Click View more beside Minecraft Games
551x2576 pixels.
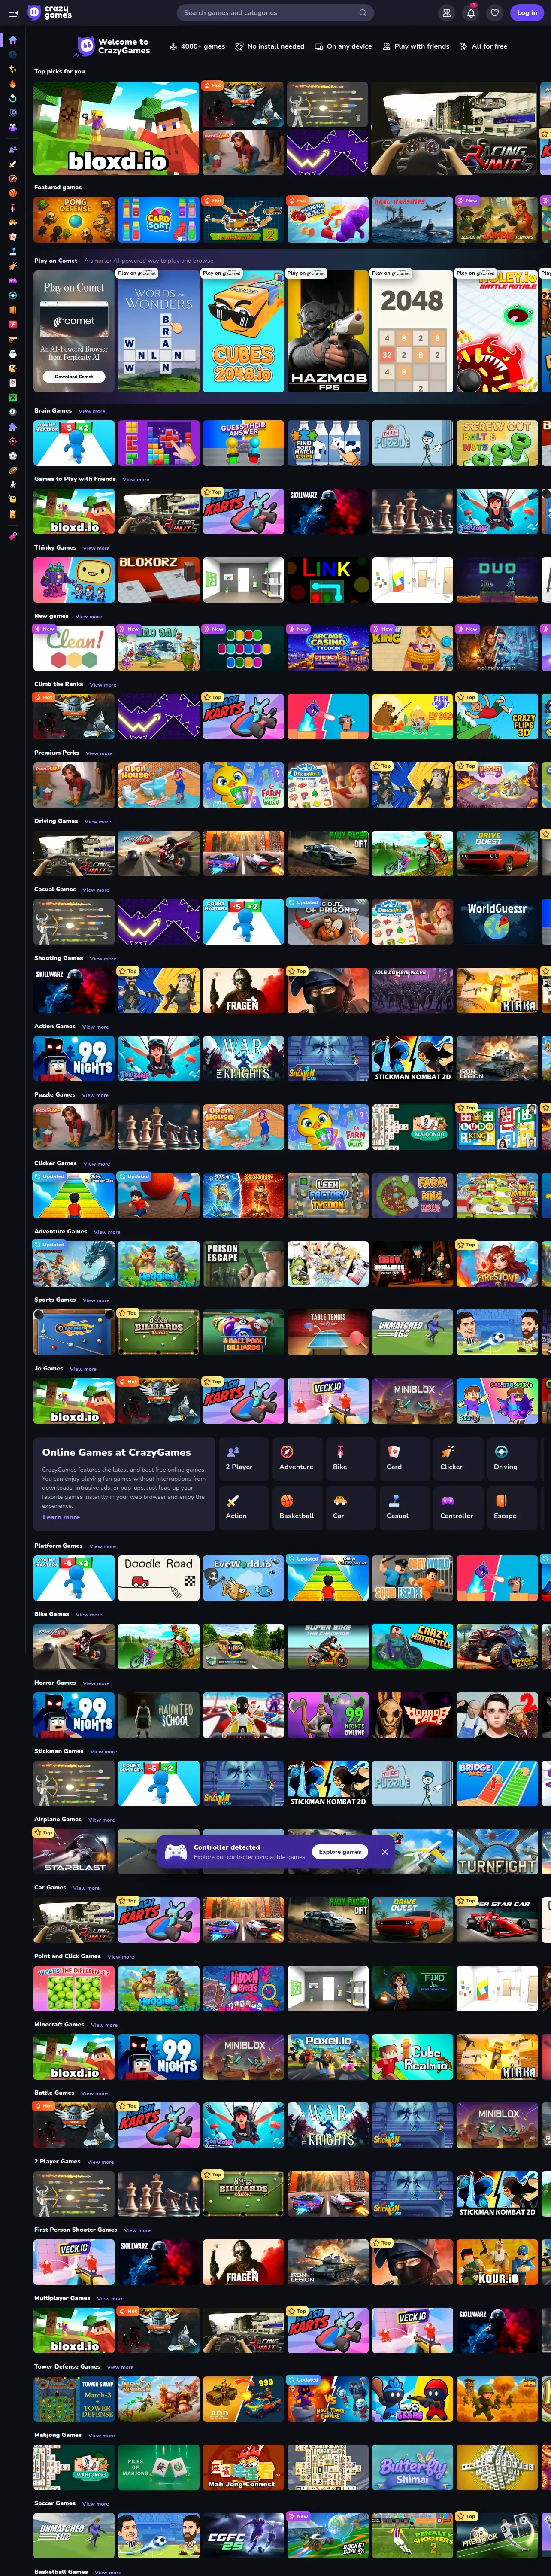104,2025
